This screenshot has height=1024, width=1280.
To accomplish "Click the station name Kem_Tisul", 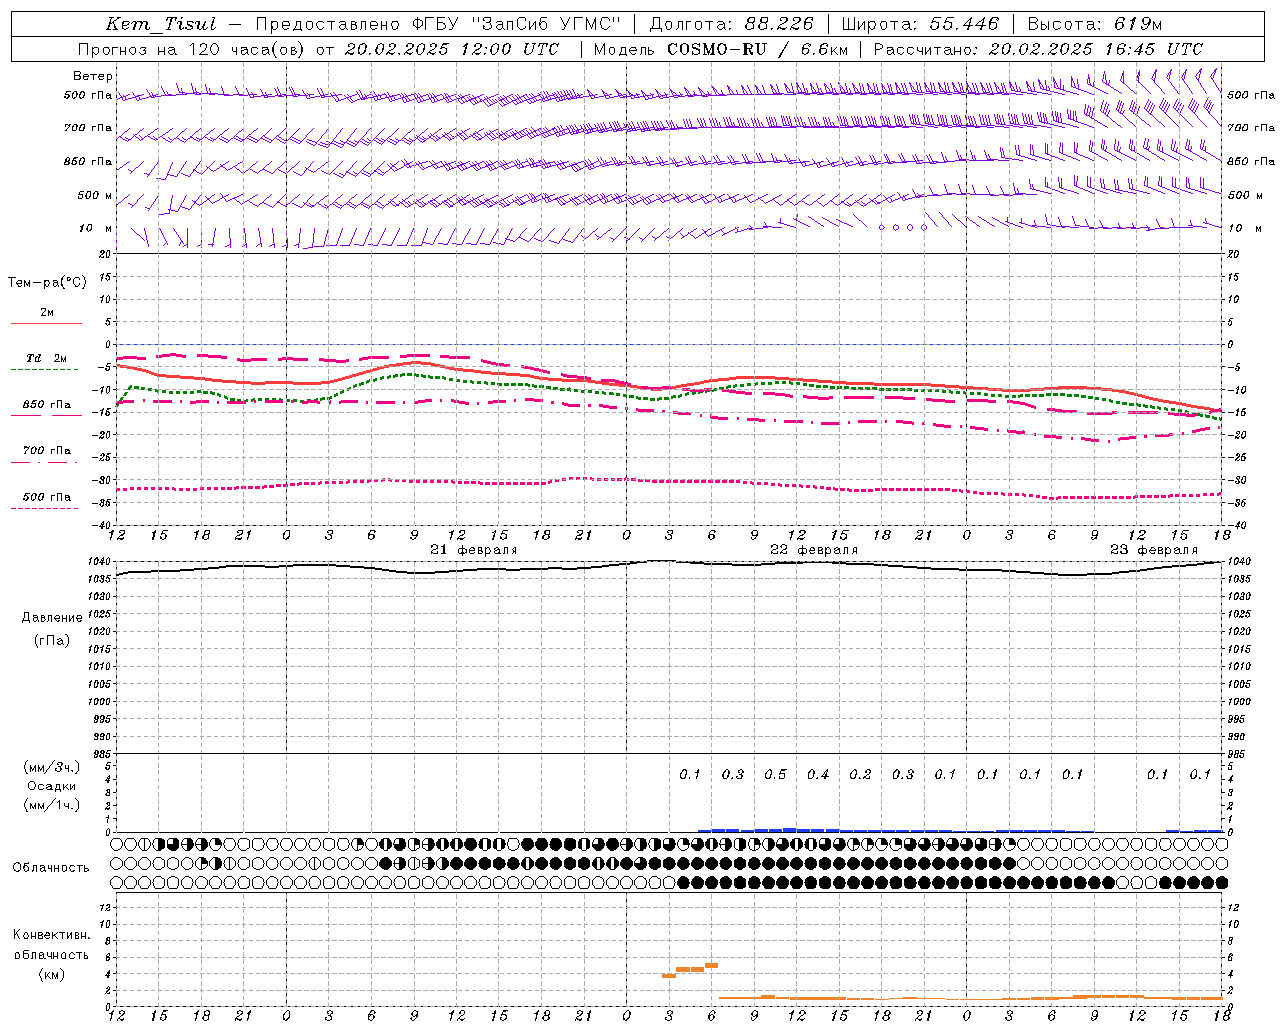I will point(160,24).
